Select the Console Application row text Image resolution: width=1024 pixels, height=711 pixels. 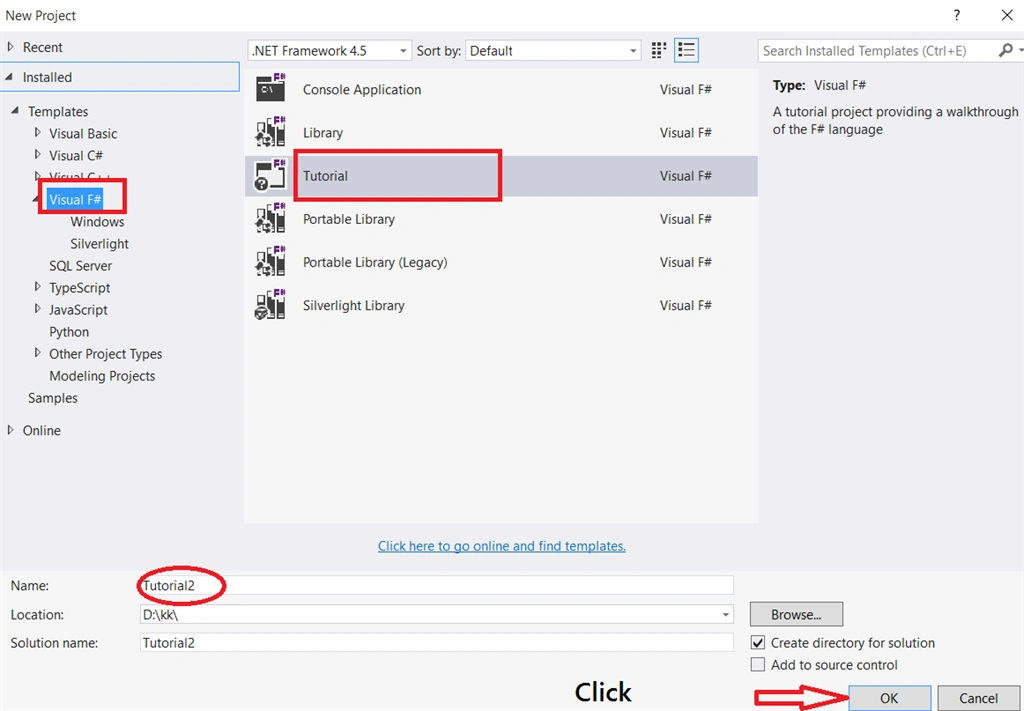[362, 89]
